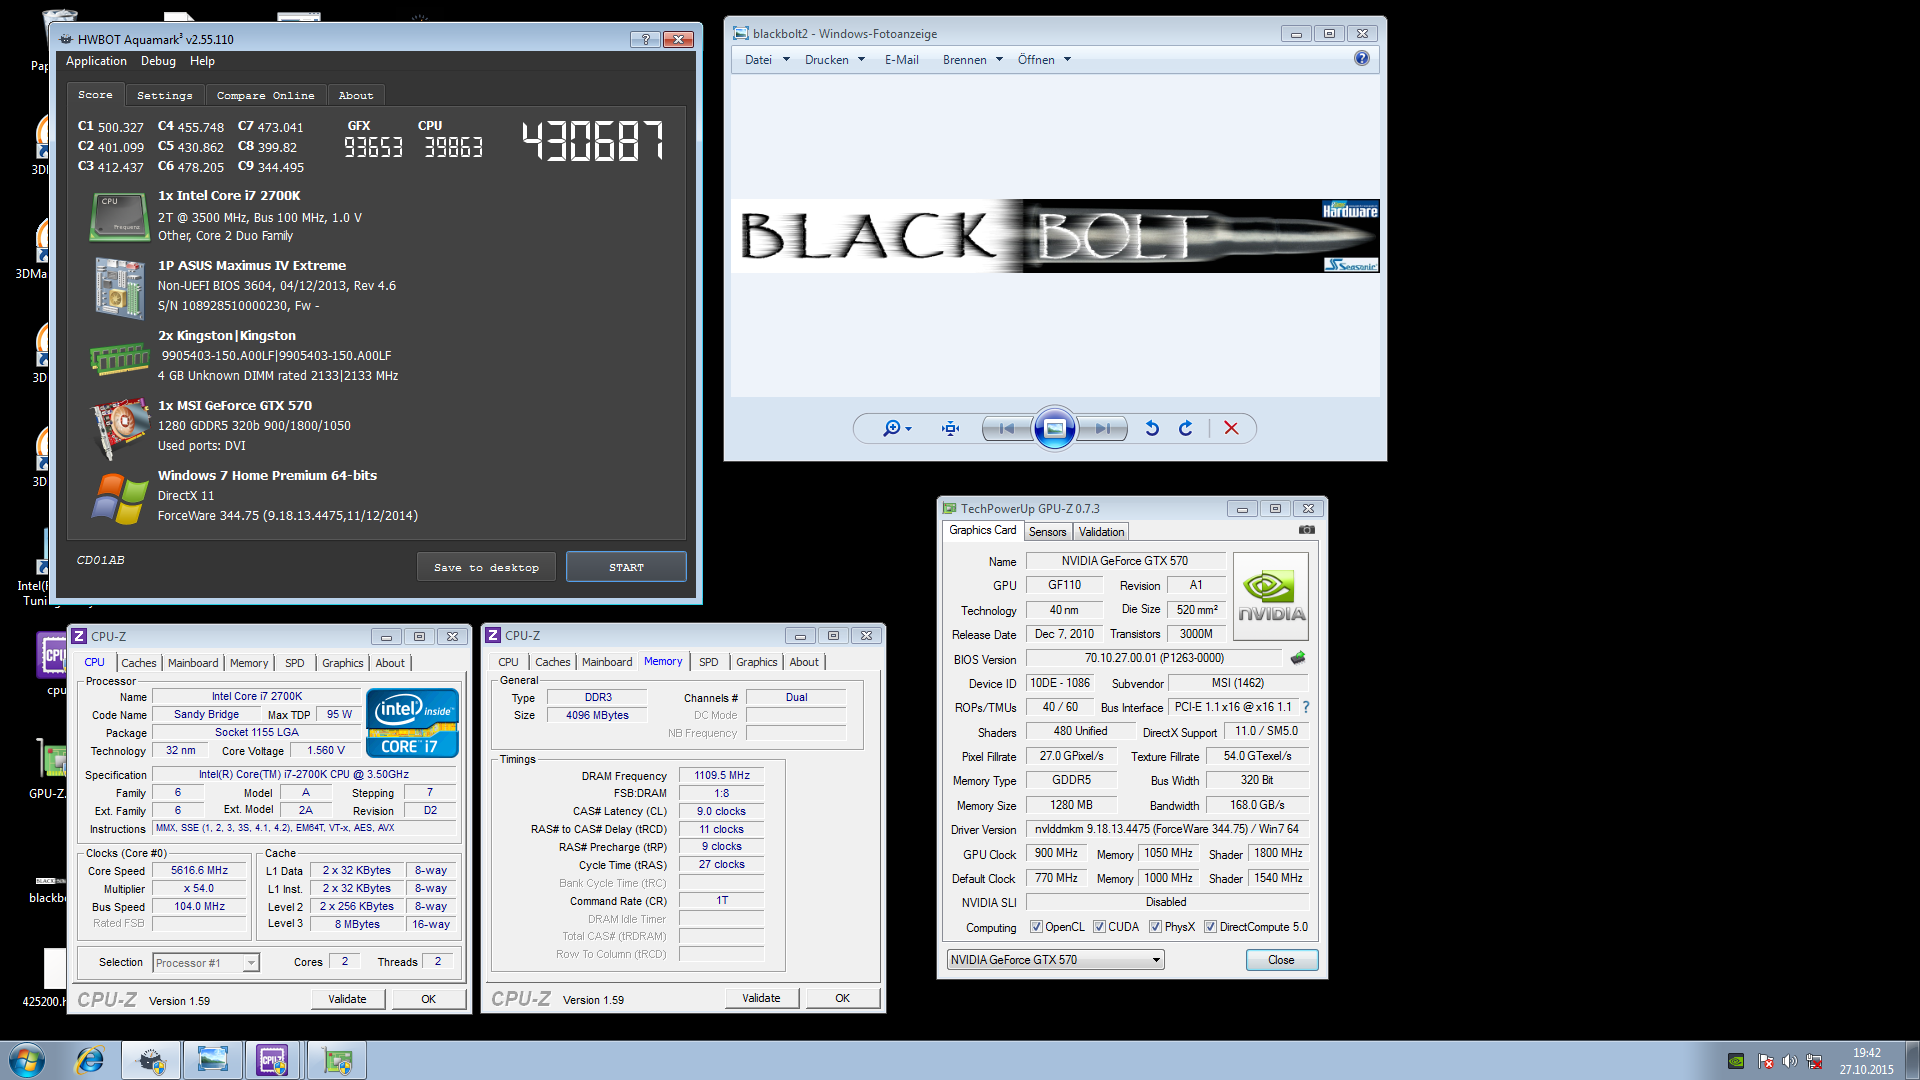
Task: Click Validate in the right CPU-Z window
Action: point(761,997)
